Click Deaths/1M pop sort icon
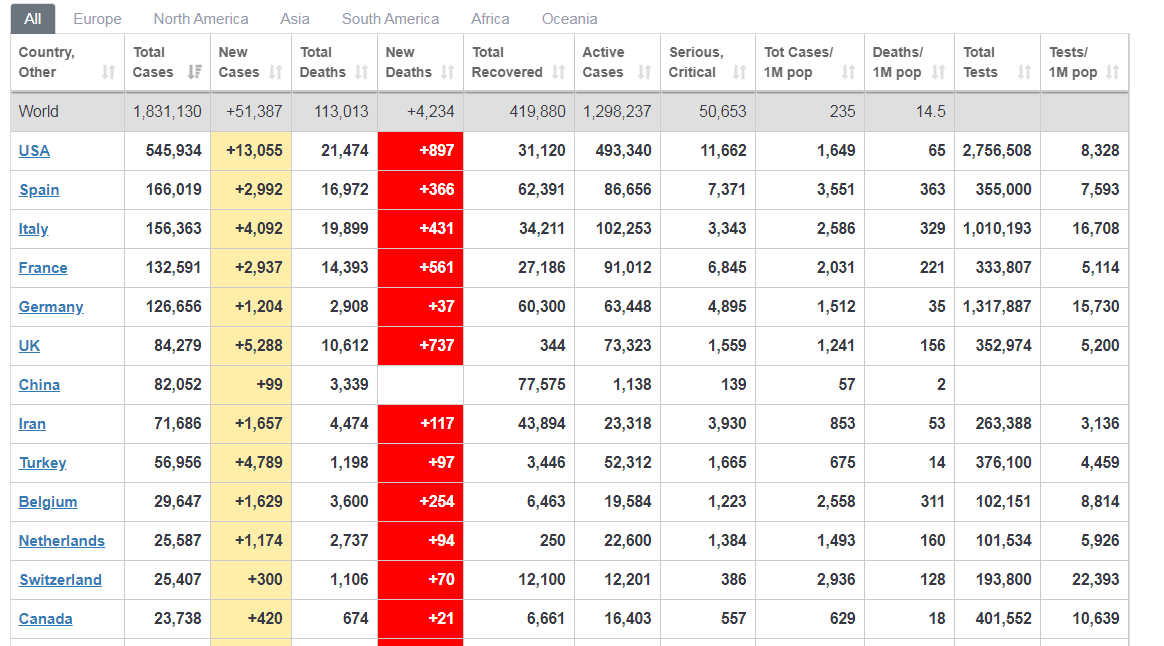Image resolution: width=1164 pixels, height=646 pixels. click(938, 72)
